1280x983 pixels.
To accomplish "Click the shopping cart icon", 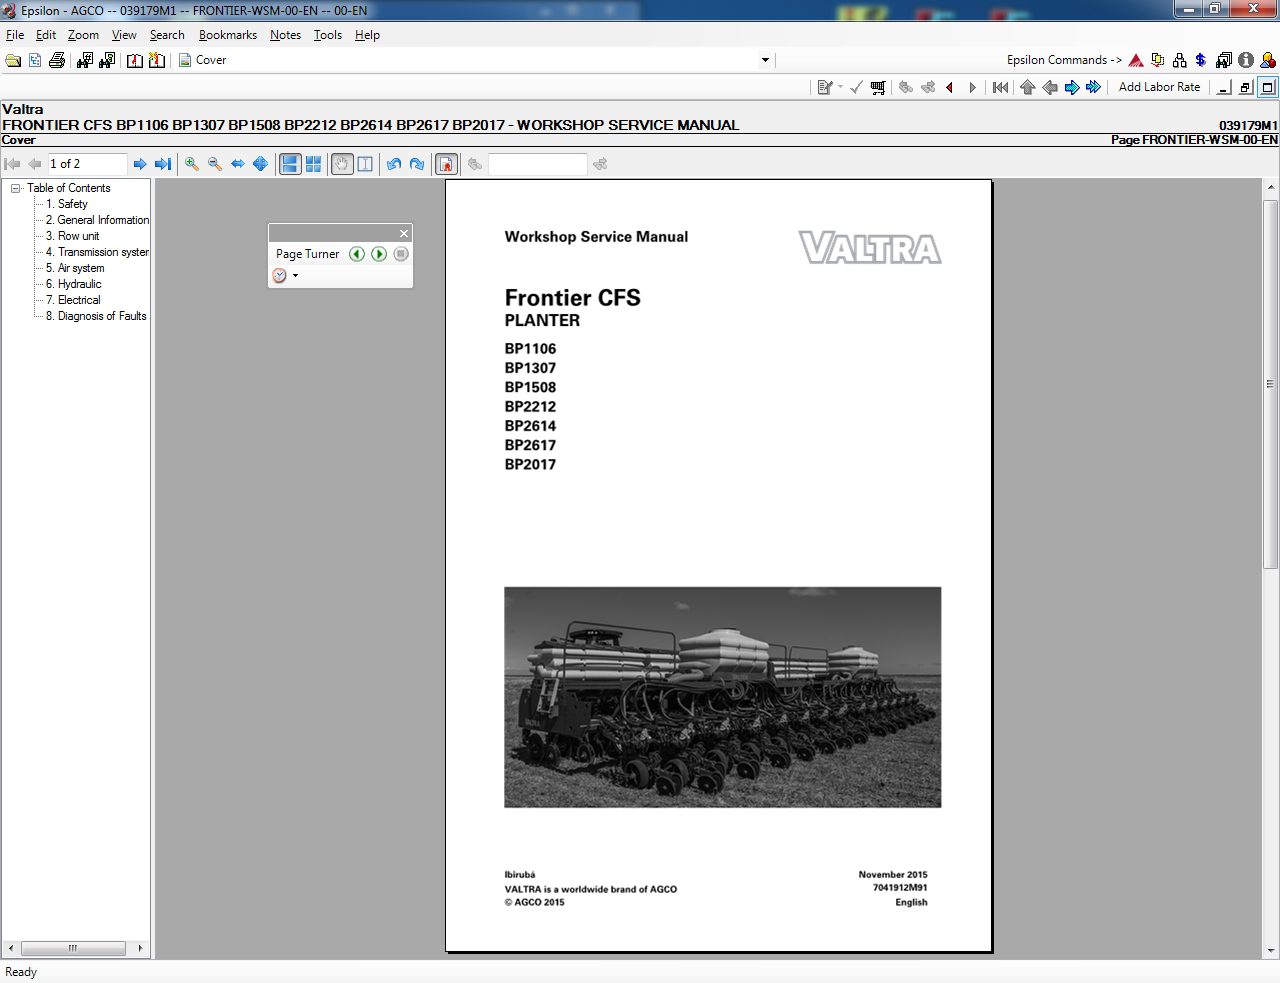I will click(878, 87).
